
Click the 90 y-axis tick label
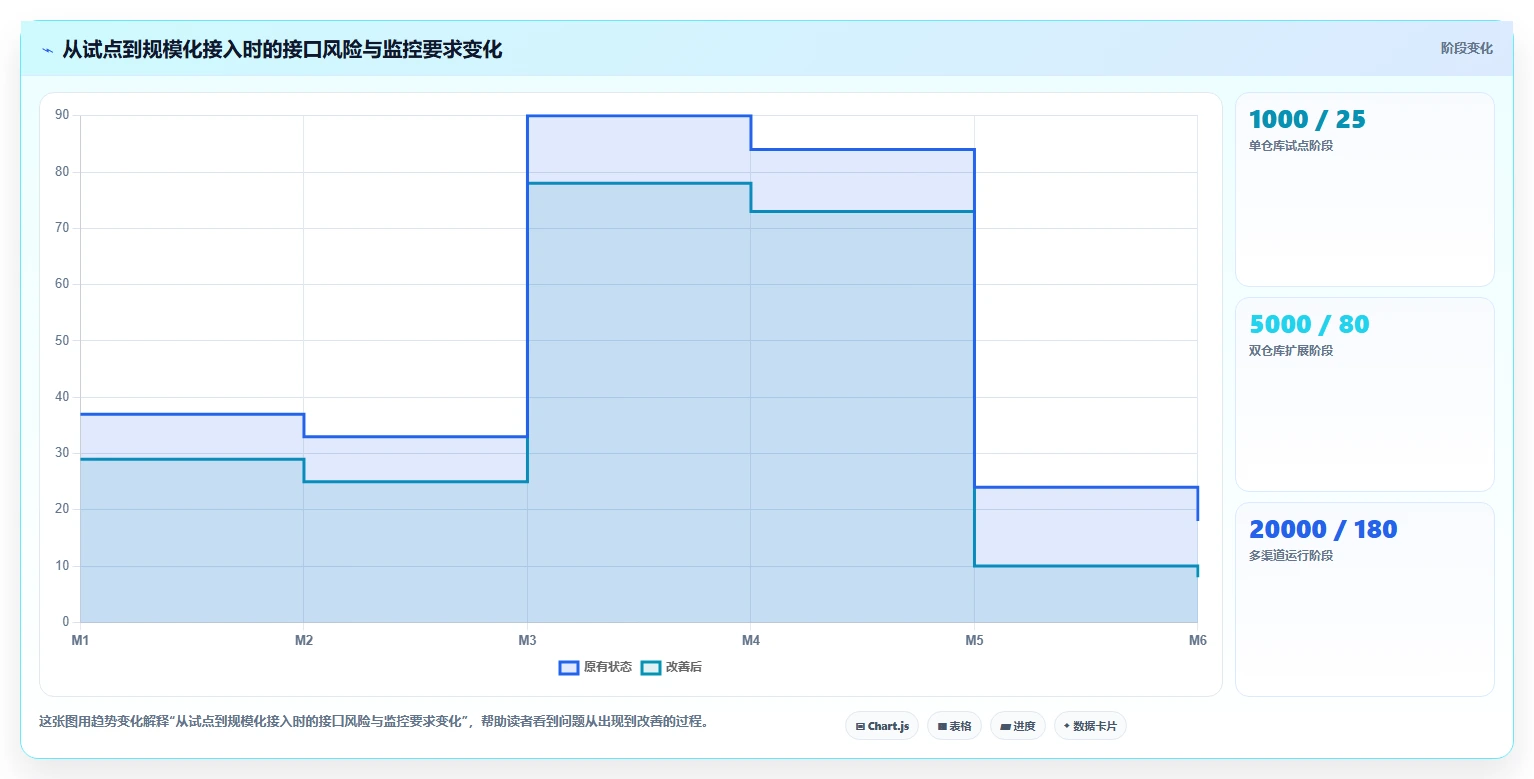62,115
